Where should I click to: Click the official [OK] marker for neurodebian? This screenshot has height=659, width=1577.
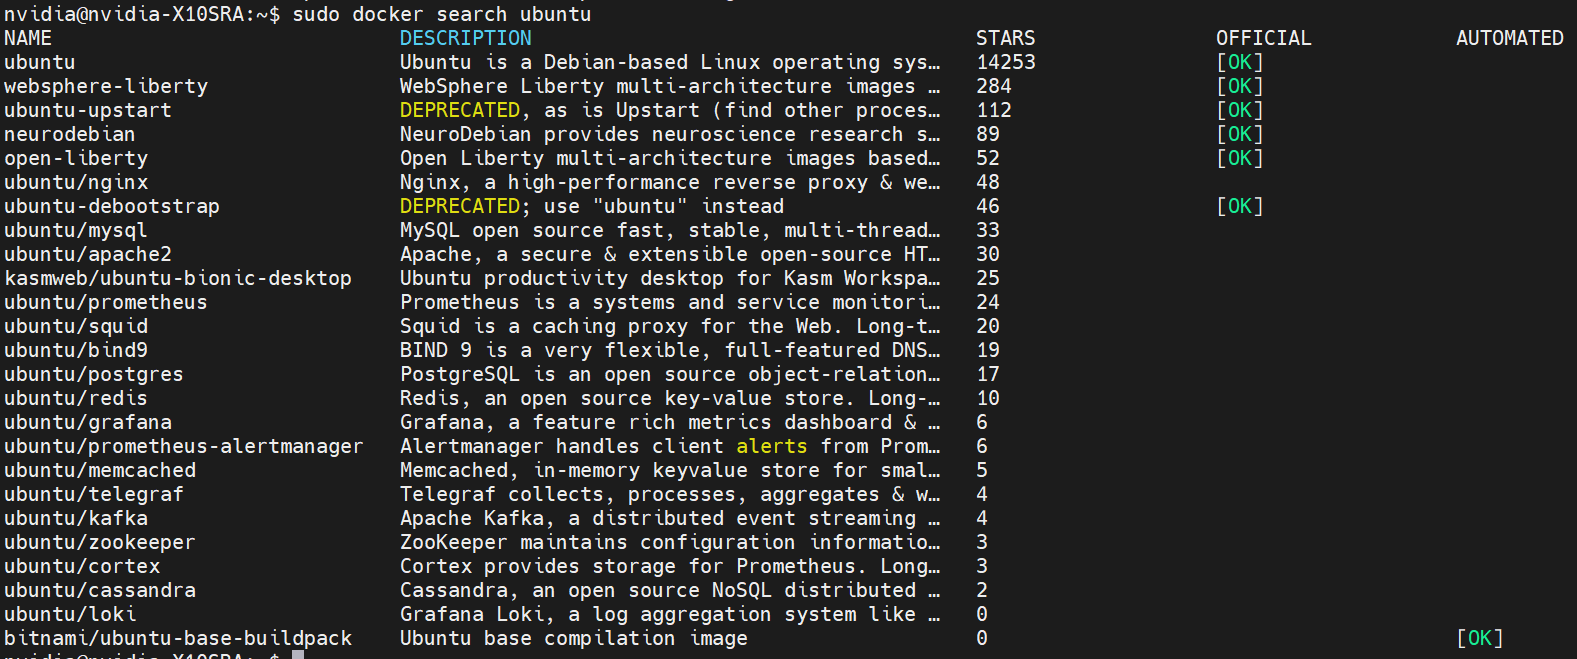[1239, 134]
